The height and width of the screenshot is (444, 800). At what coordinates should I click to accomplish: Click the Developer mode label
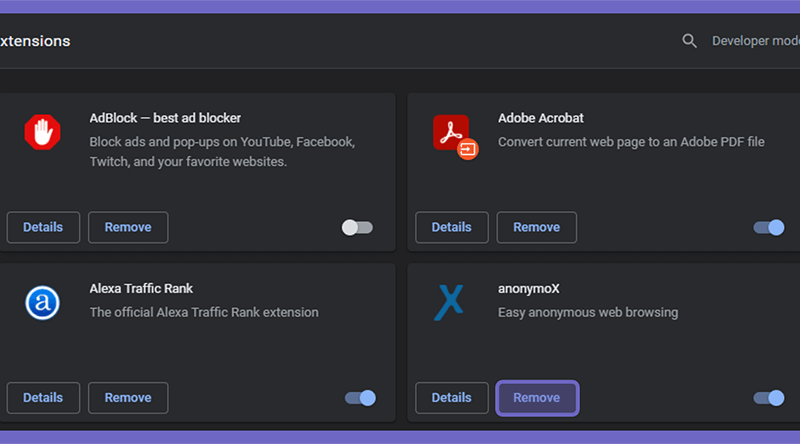756,41
